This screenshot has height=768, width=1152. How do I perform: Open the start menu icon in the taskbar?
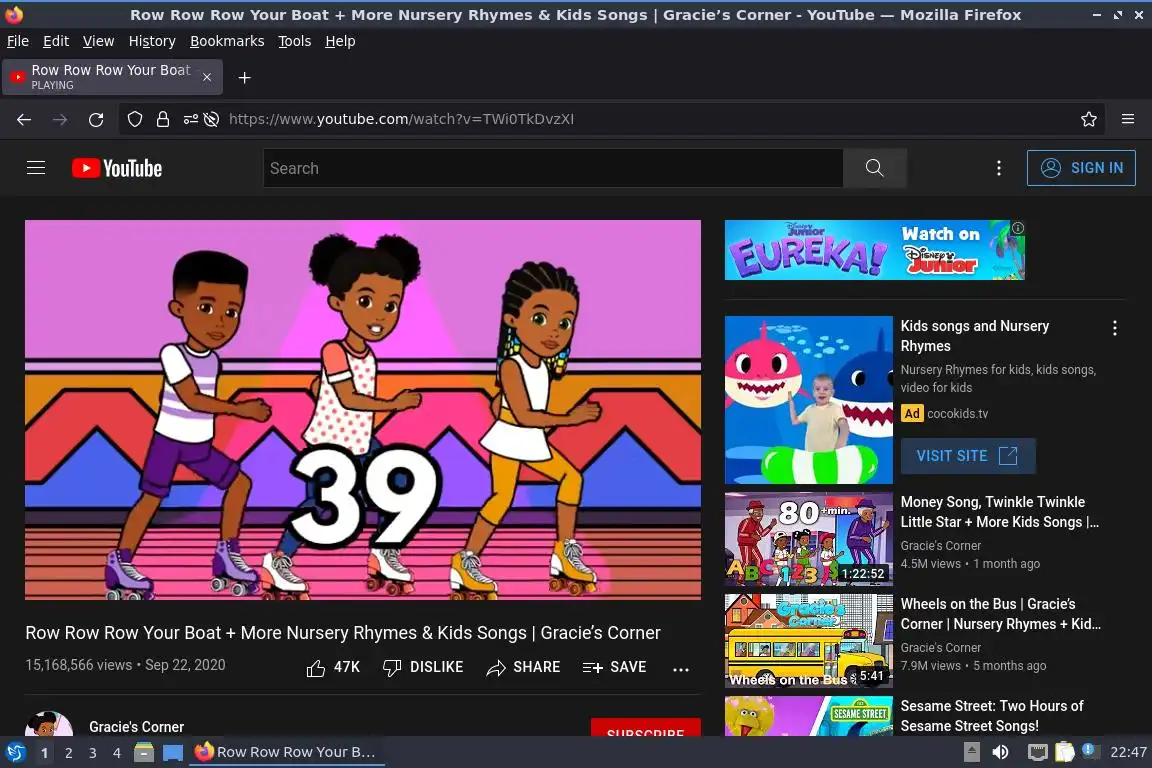pyautogui.click(x=15, y=752)
